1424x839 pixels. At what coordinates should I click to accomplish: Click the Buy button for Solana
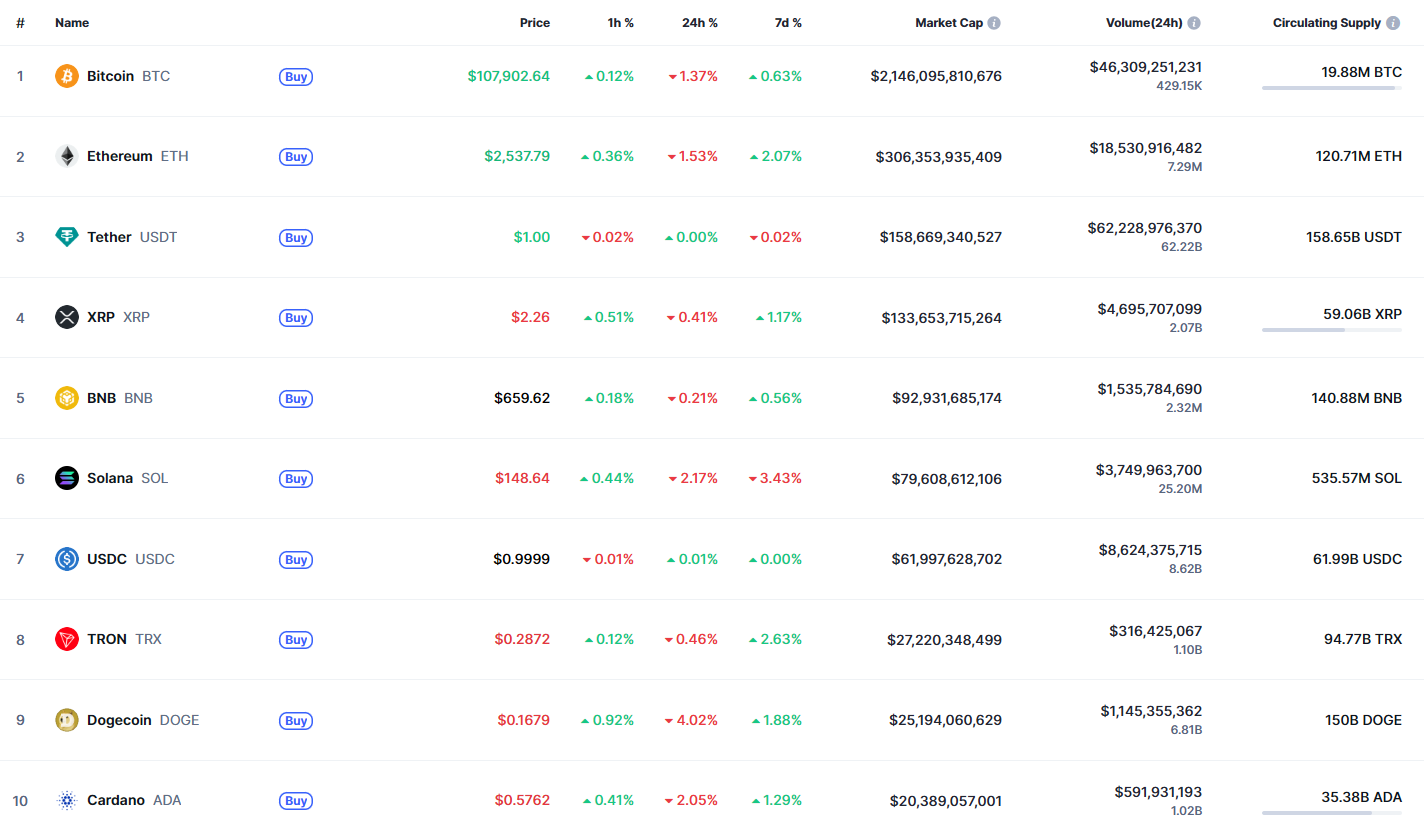pyautogui.click(x=296, y=479)
